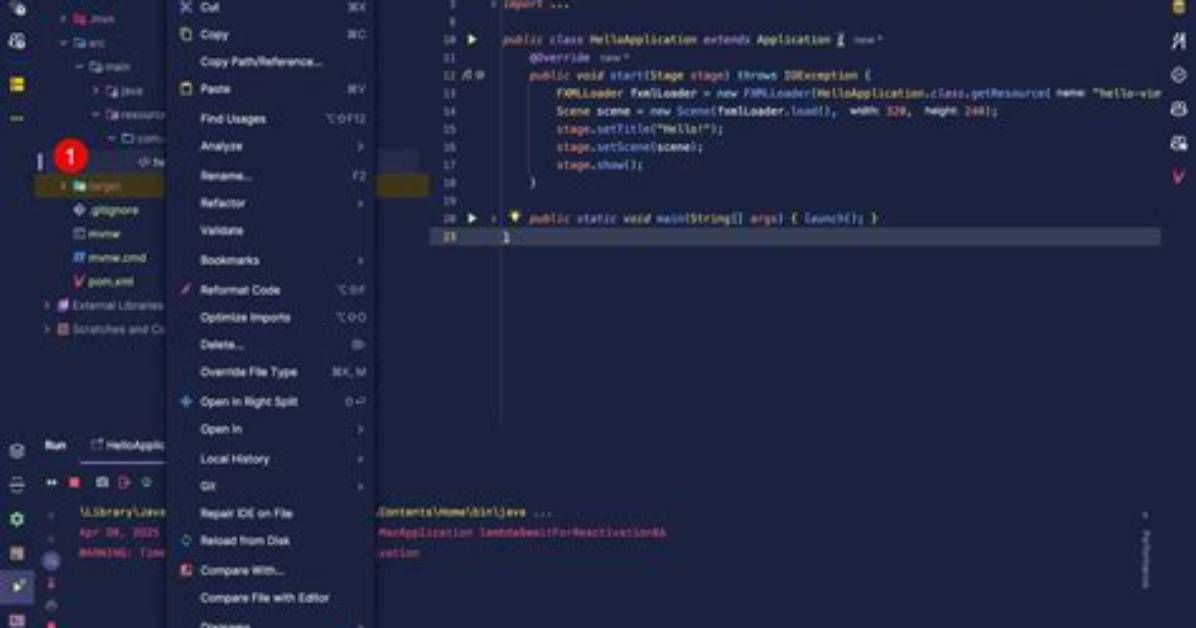Screen dimensions: 1196x628
Task: Click stage.show() on line 17
Action: [x=600, y=165]
